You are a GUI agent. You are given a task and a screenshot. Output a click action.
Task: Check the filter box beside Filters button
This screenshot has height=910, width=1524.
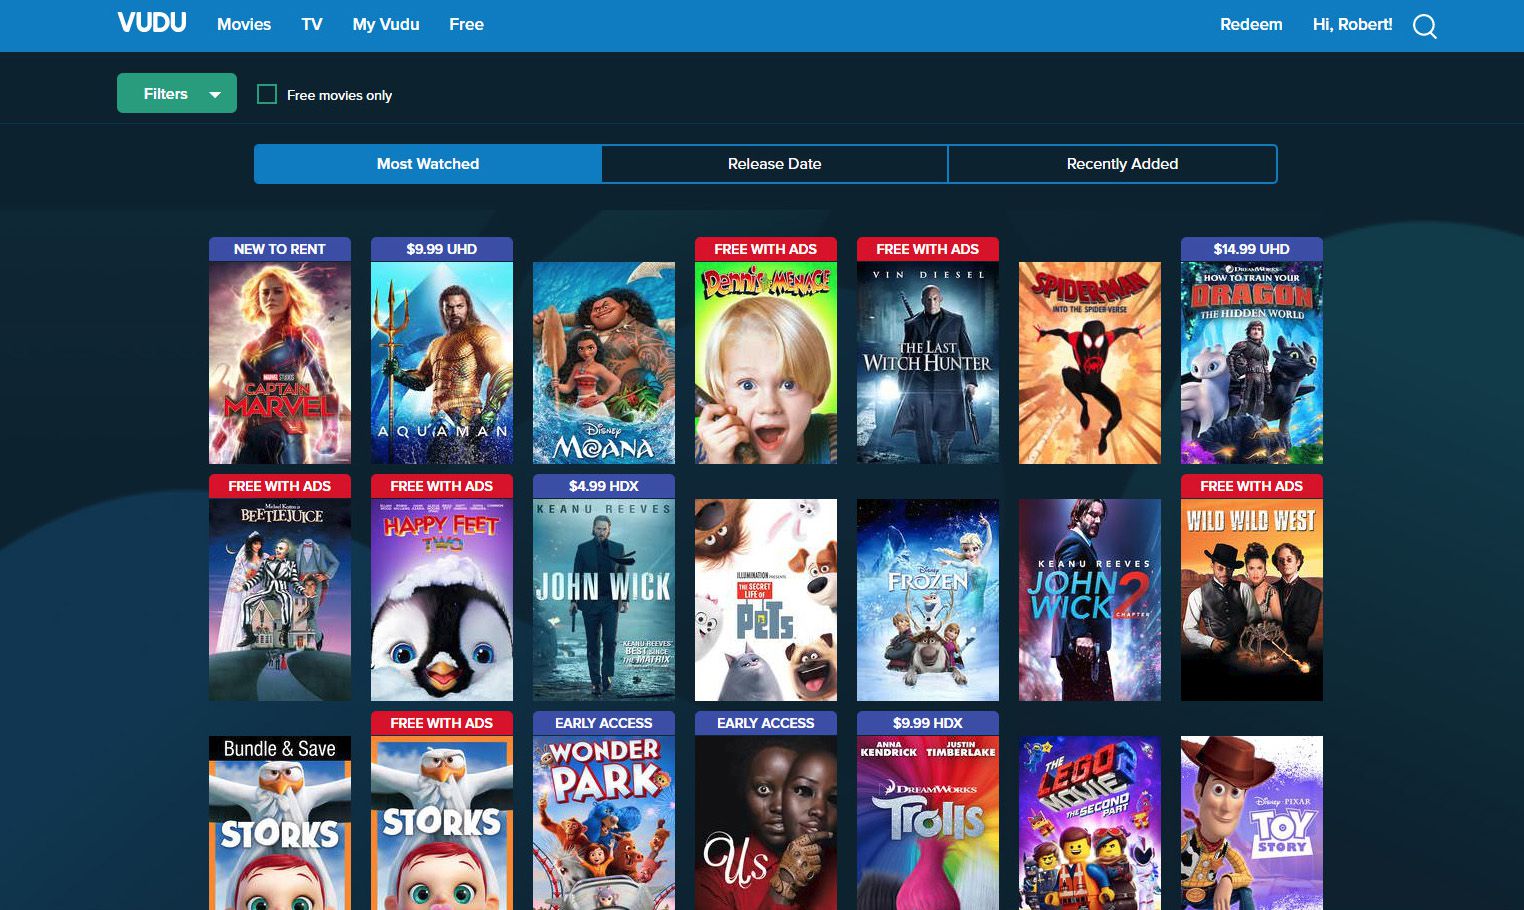(x=266, y=93)
